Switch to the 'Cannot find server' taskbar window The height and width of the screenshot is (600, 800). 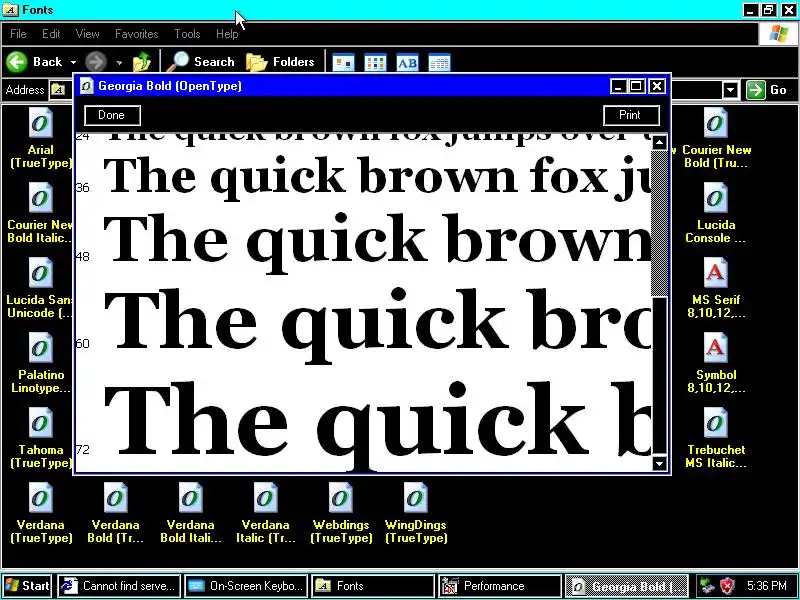119,586
